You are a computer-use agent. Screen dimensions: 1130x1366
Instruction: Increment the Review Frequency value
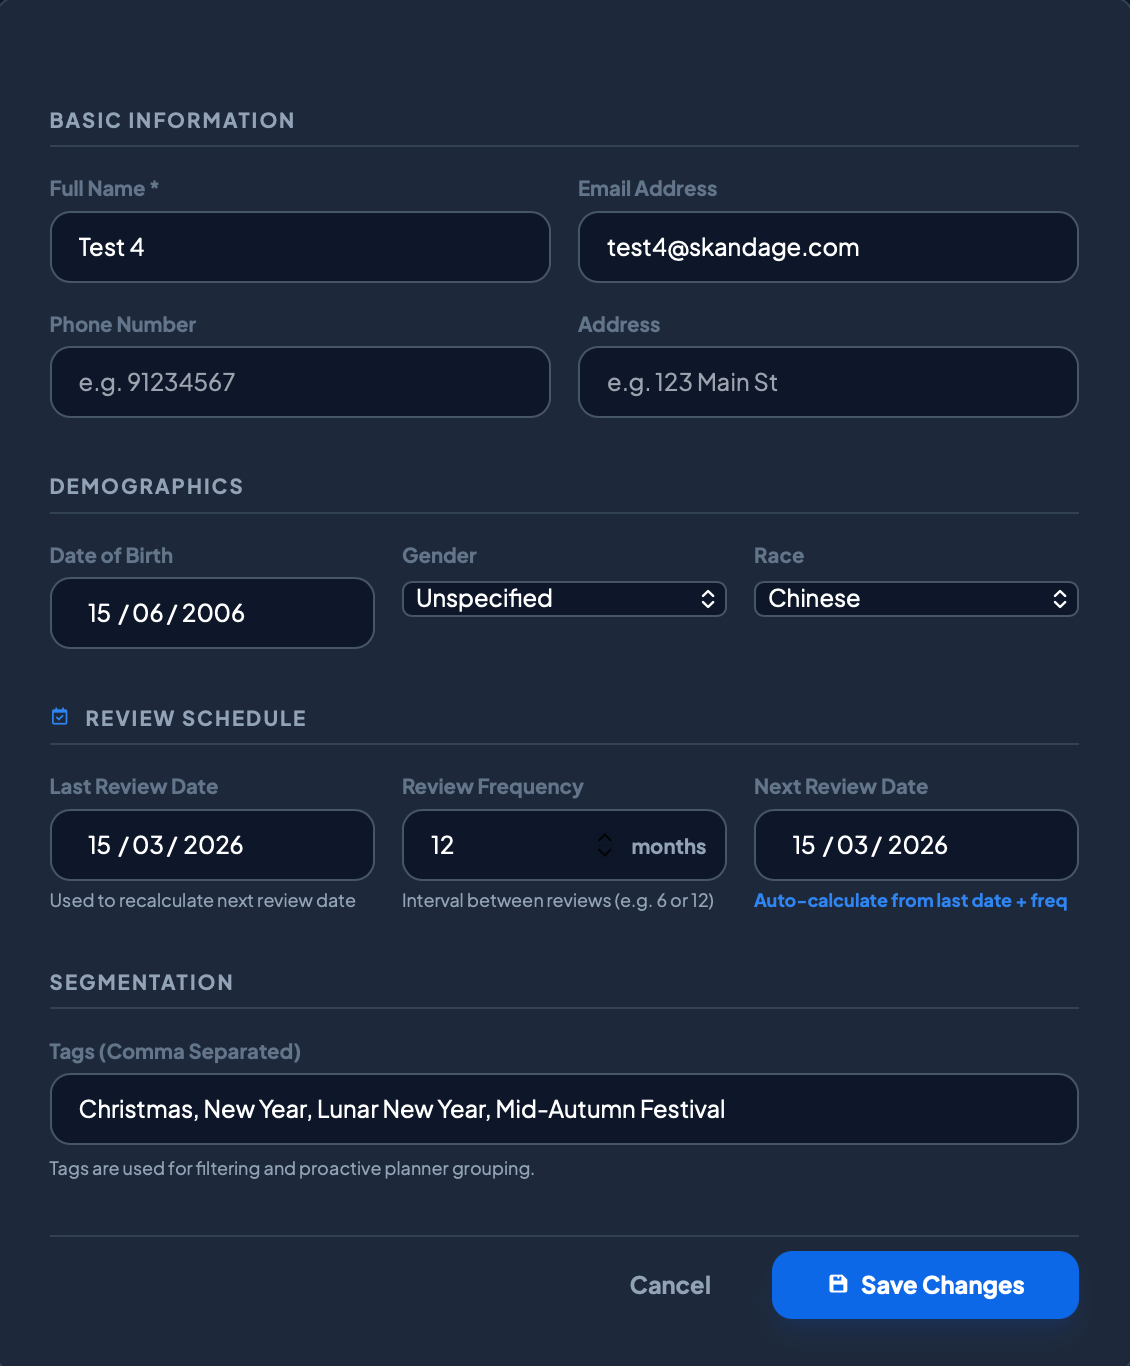click(605, 839)
